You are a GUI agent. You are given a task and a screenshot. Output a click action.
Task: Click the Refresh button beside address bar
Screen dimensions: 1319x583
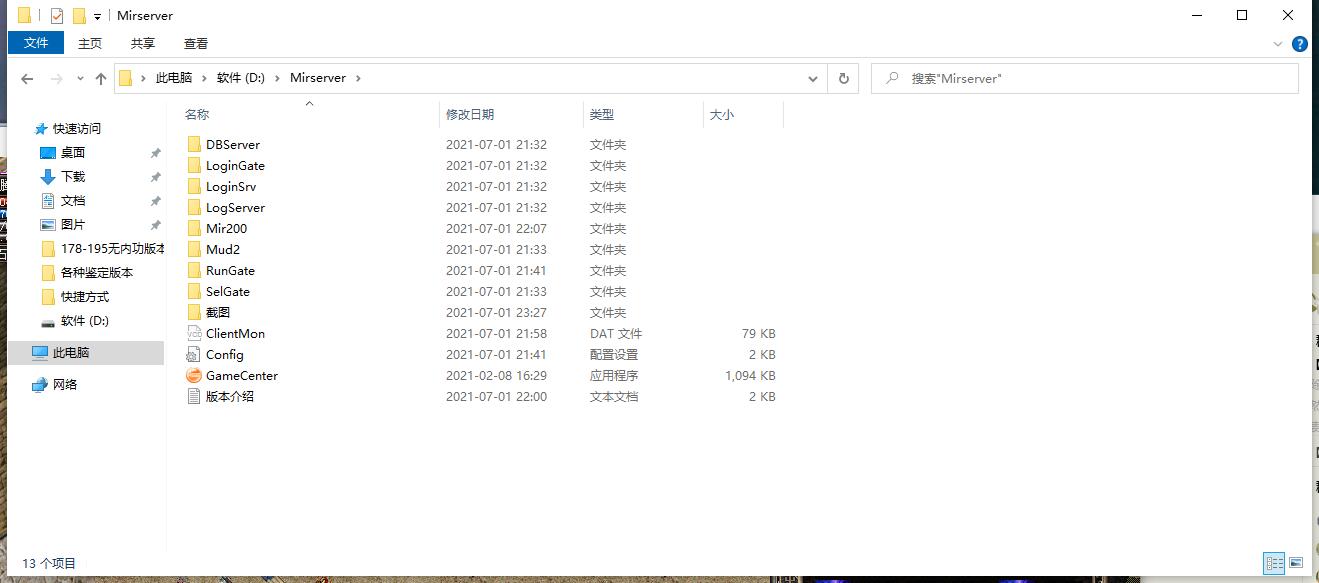tap(844, 78)
